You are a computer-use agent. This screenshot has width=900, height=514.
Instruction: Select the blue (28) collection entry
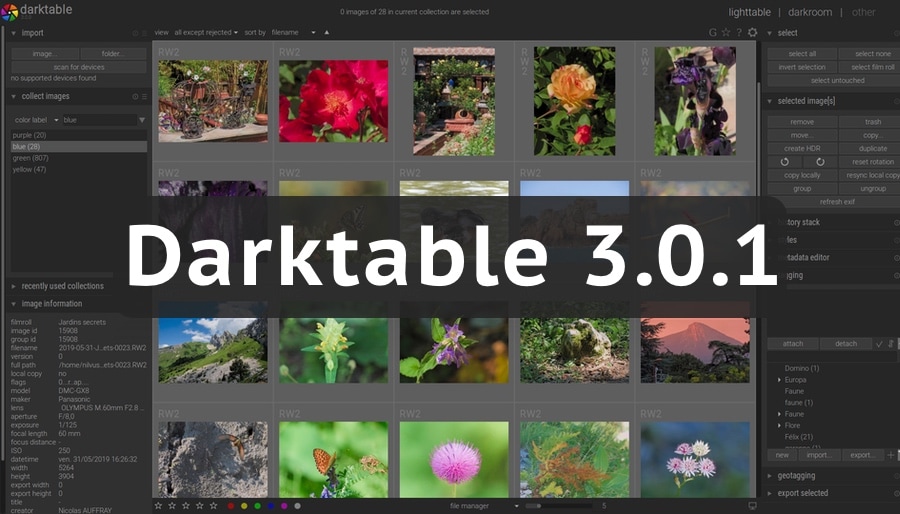coord(79,147)
